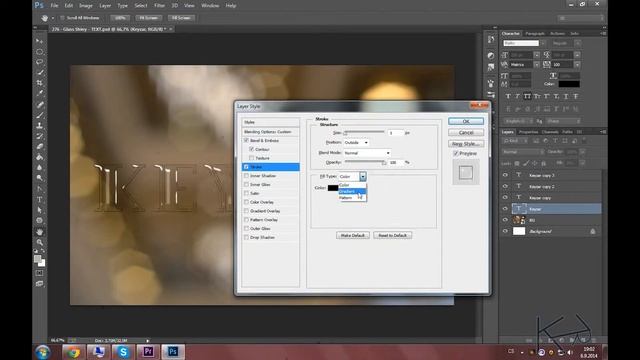
Task: Select the Blur tool
Action: coord(40,167)
